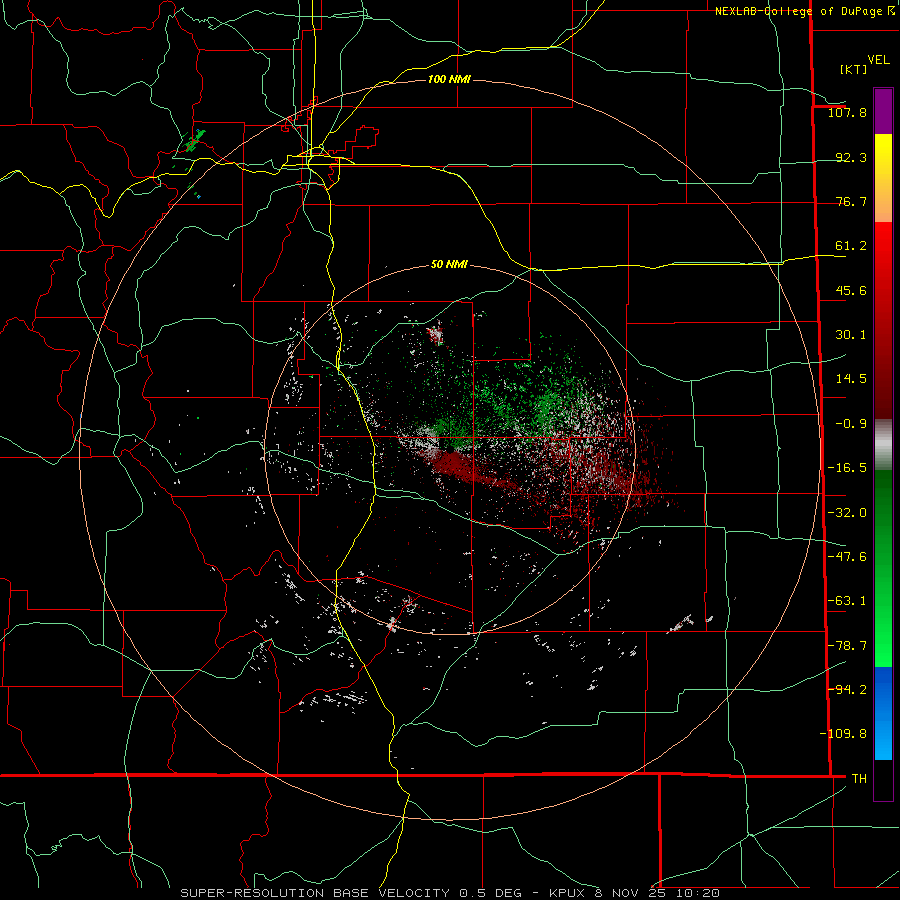This screenshot has height=900, width=900.
Task: Click the -94.2 legend value
Action: [847, 689]
